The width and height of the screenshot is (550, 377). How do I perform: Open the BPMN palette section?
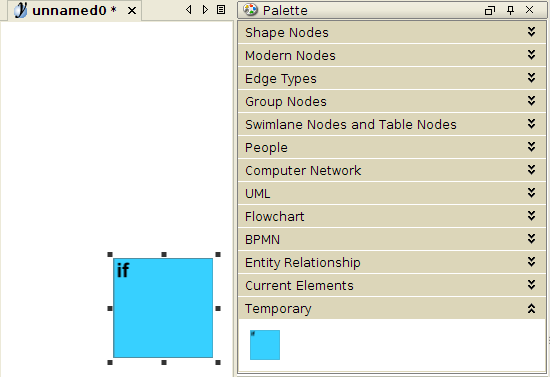point(391,240)
